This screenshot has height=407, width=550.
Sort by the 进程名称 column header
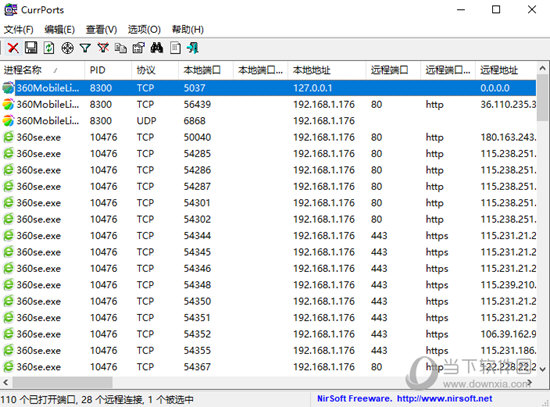point(42,70)
